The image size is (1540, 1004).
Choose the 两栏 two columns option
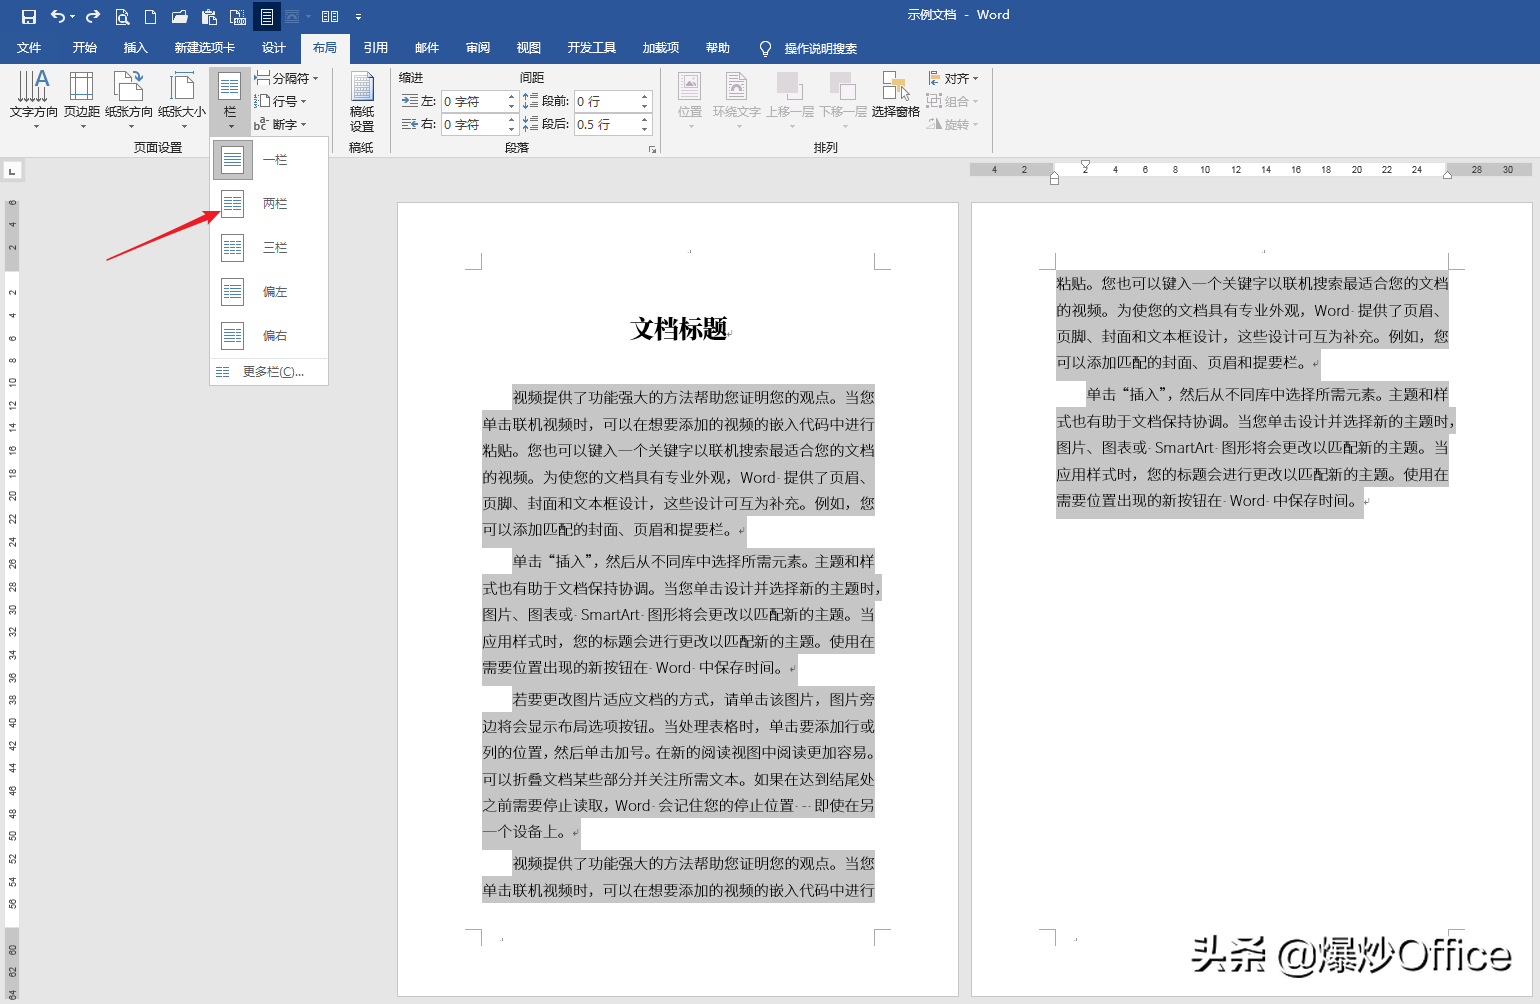[269, 204]
